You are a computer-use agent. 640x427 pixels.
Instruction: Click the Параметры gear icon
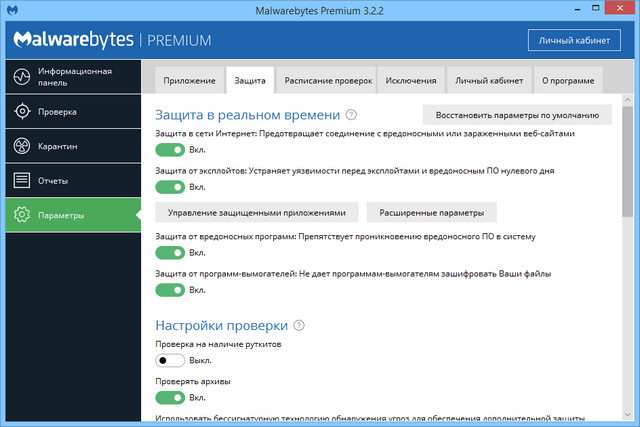22,215
